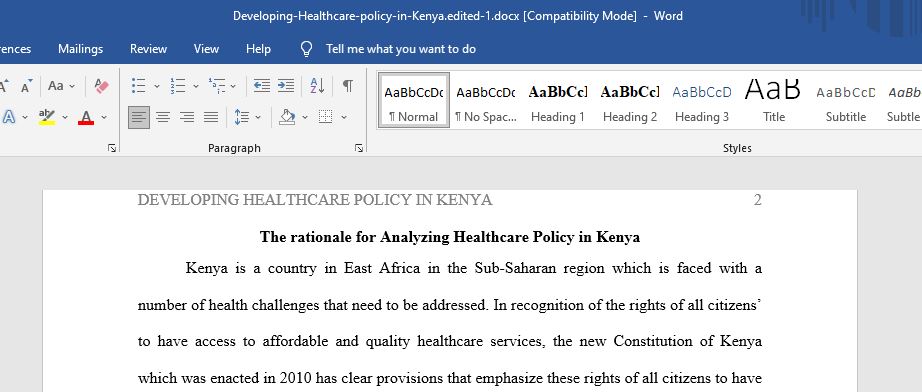
Task: Toggle Show/Hide paragraph marks
Action: click(348, 86)
